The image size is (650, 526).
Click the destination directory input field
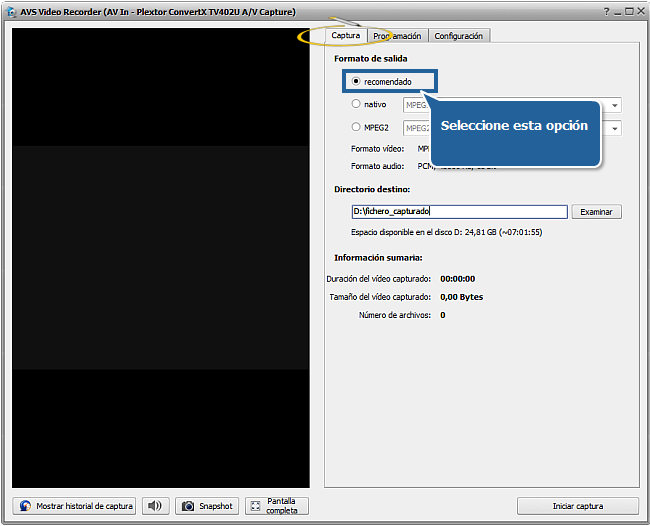coord(459,211)
